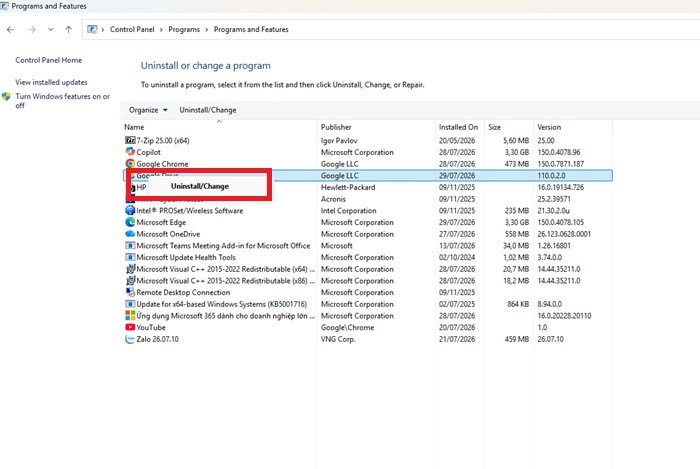Click the YouTube app icon
The width and height of the screenshot is (700, 469).
pyautogui.click(x=130, y=327)
